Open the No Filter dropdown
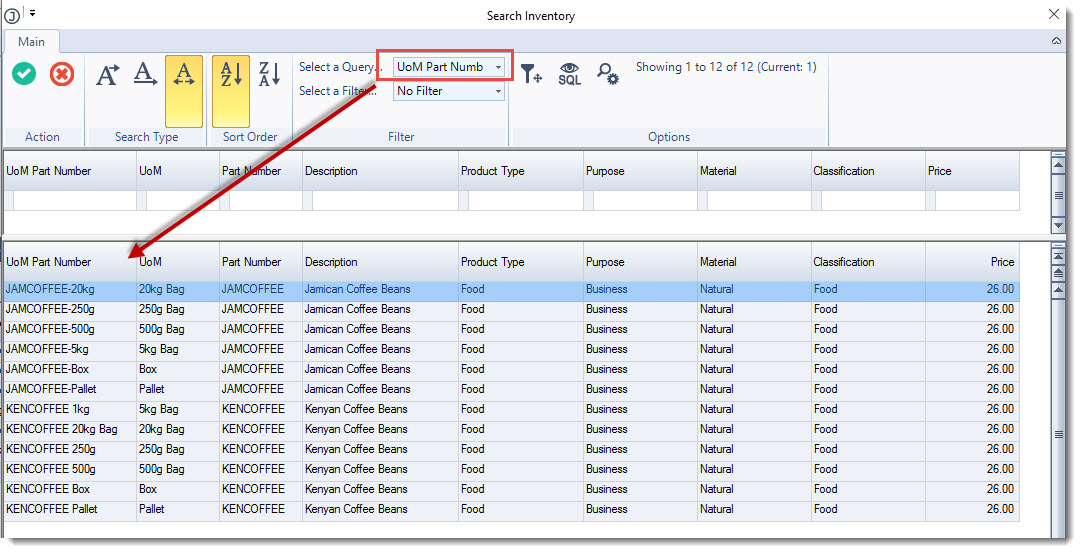This screenshot has width=1081, height=553. pyautogui.click(x=449, y=91)
